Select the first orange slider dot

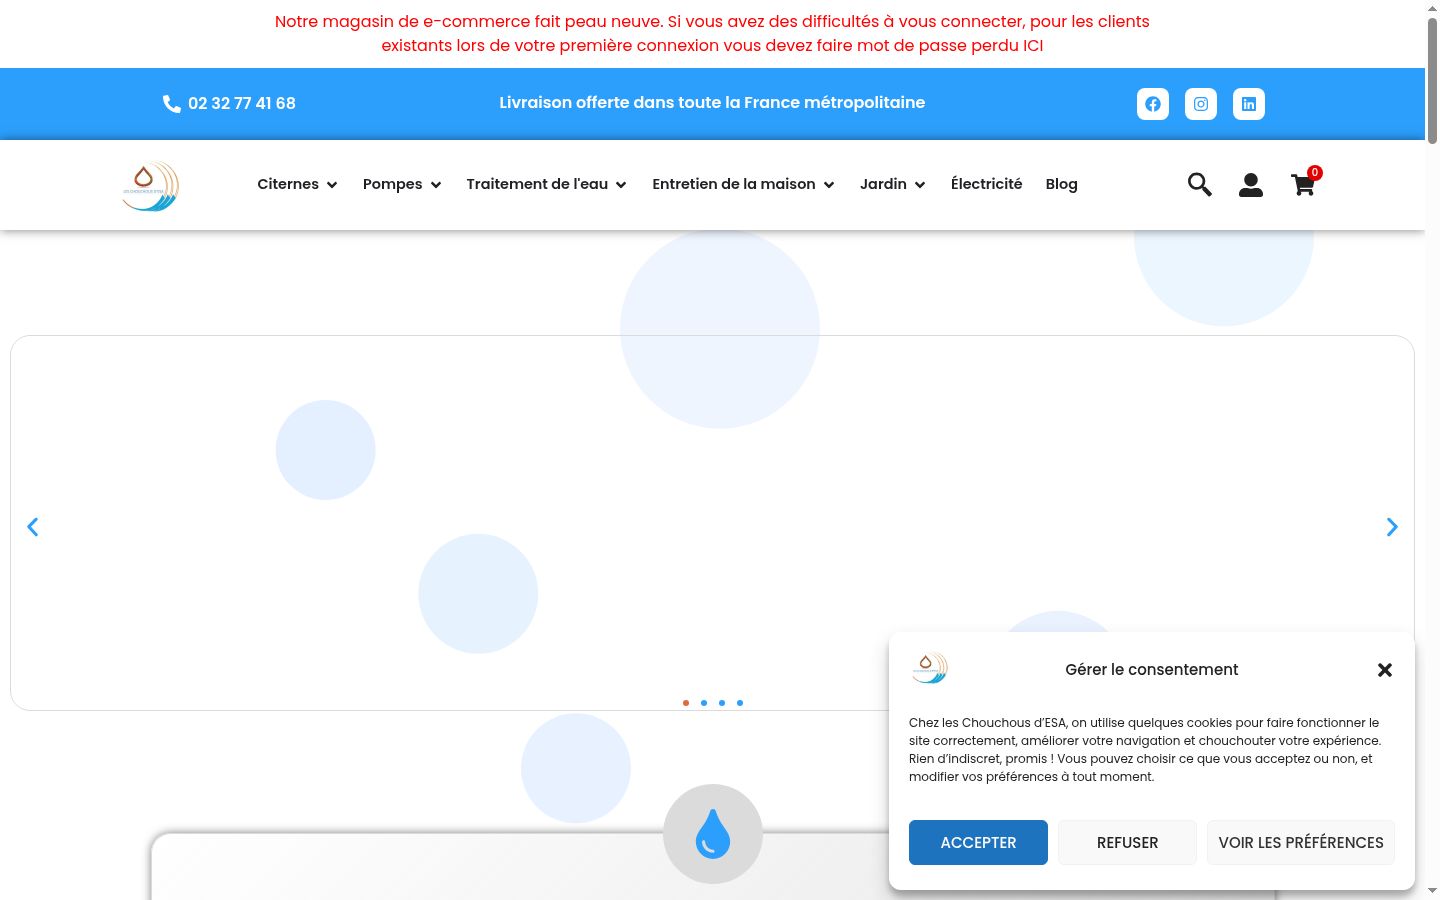[x=686, y=703]
